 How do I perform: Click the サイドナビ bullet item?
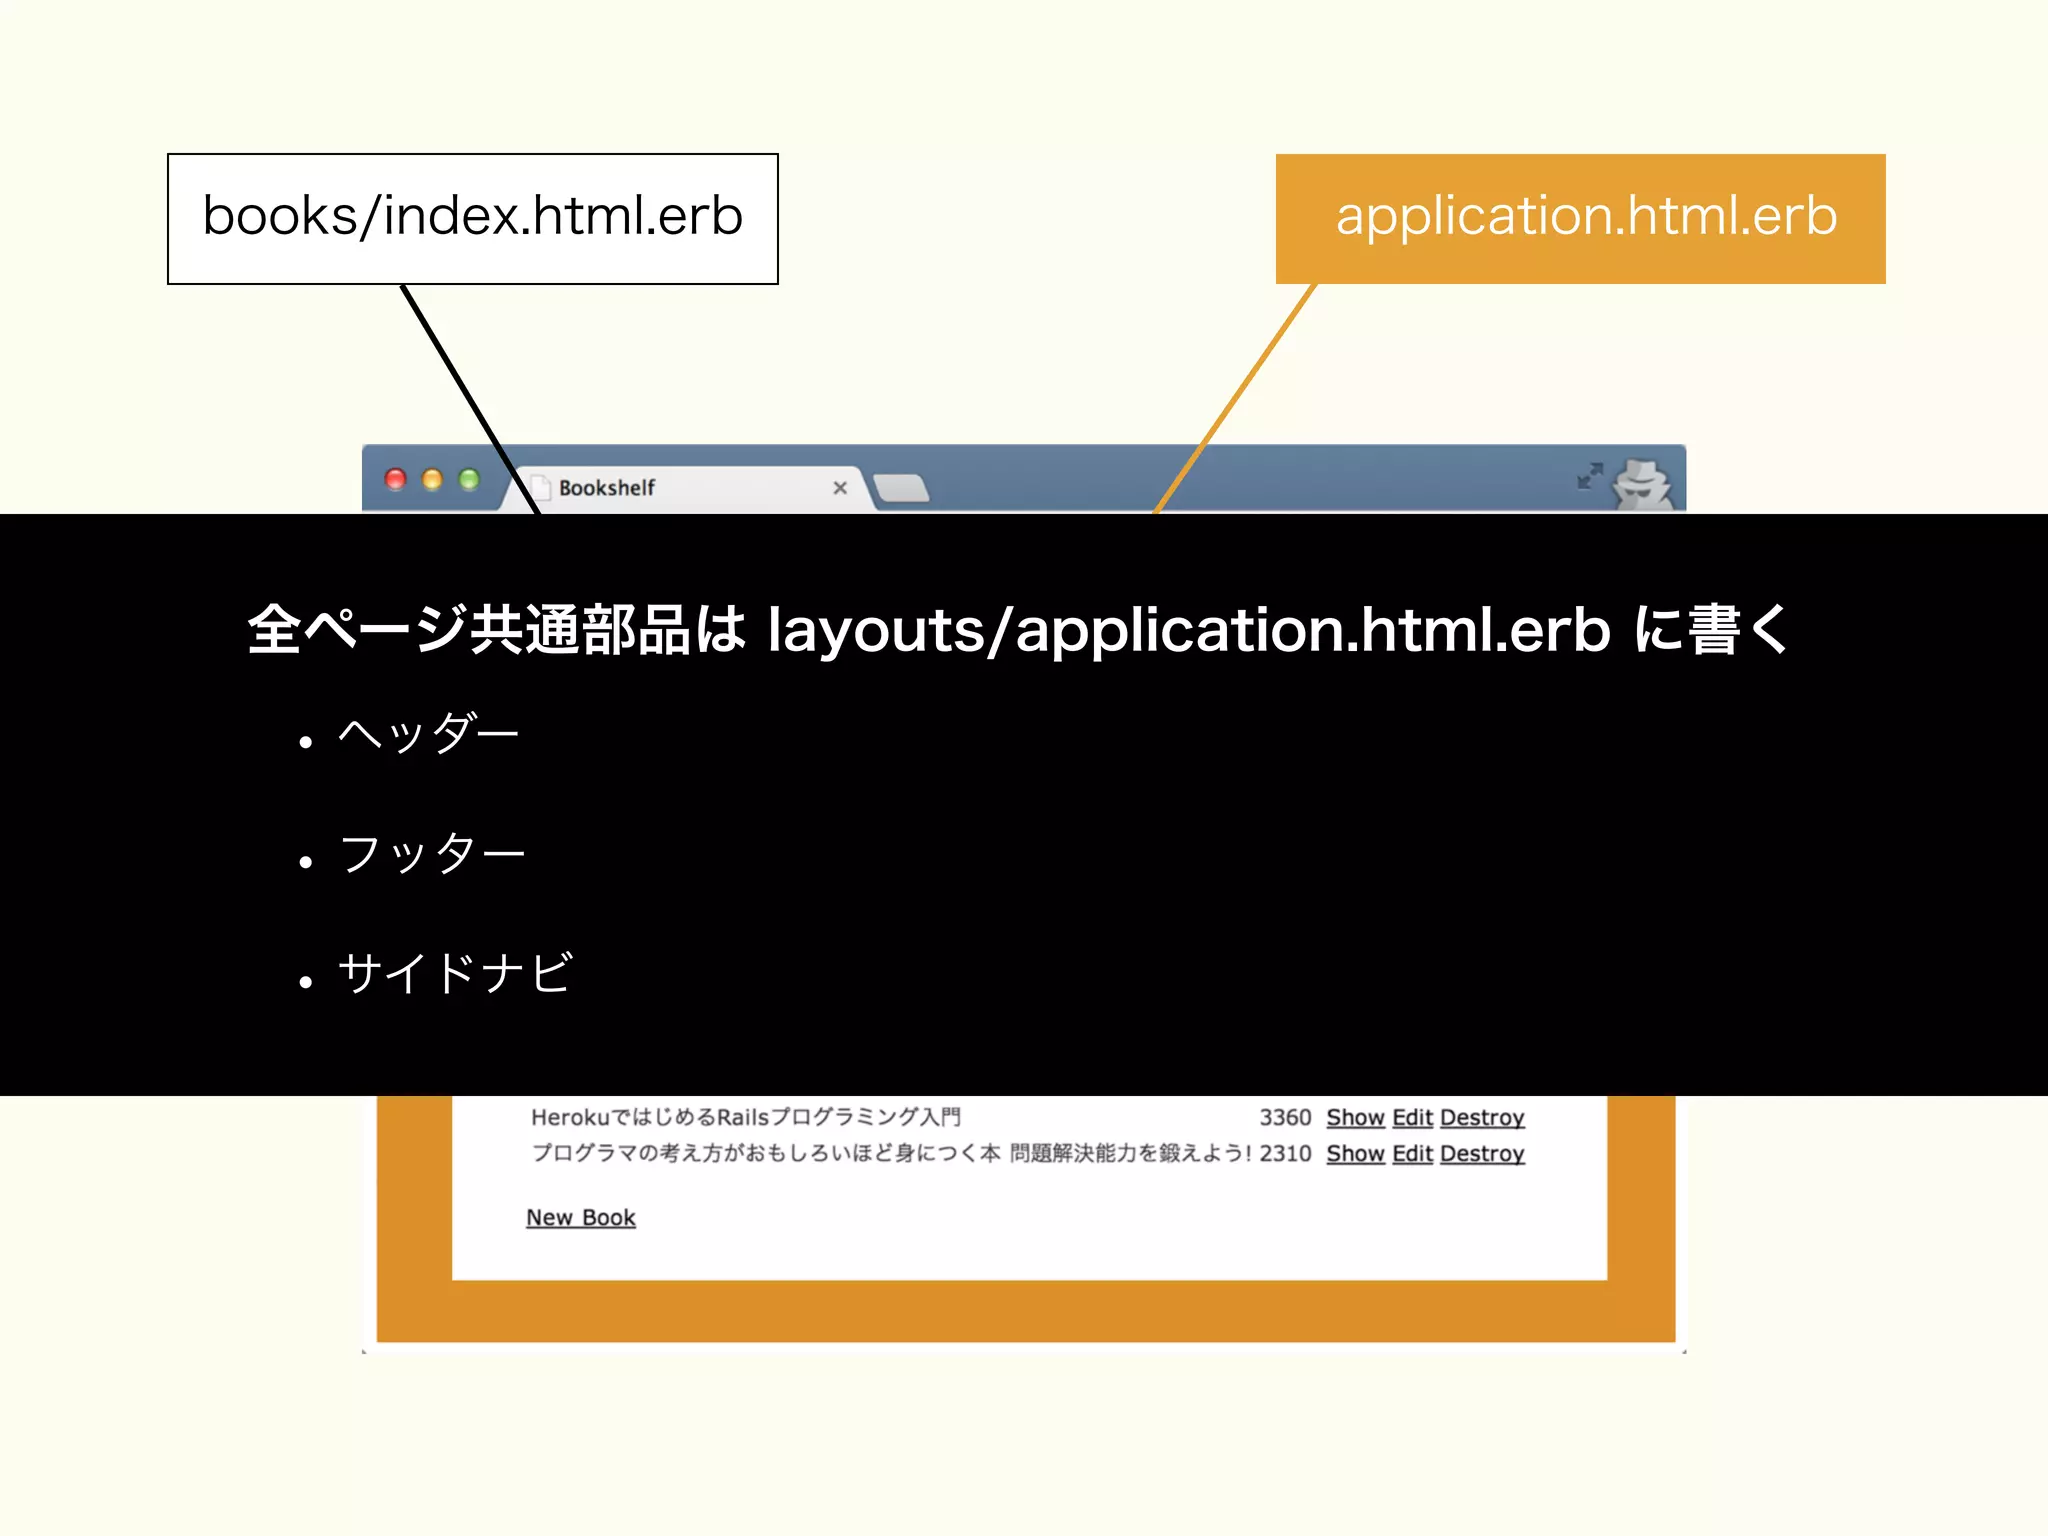(456, 973)
